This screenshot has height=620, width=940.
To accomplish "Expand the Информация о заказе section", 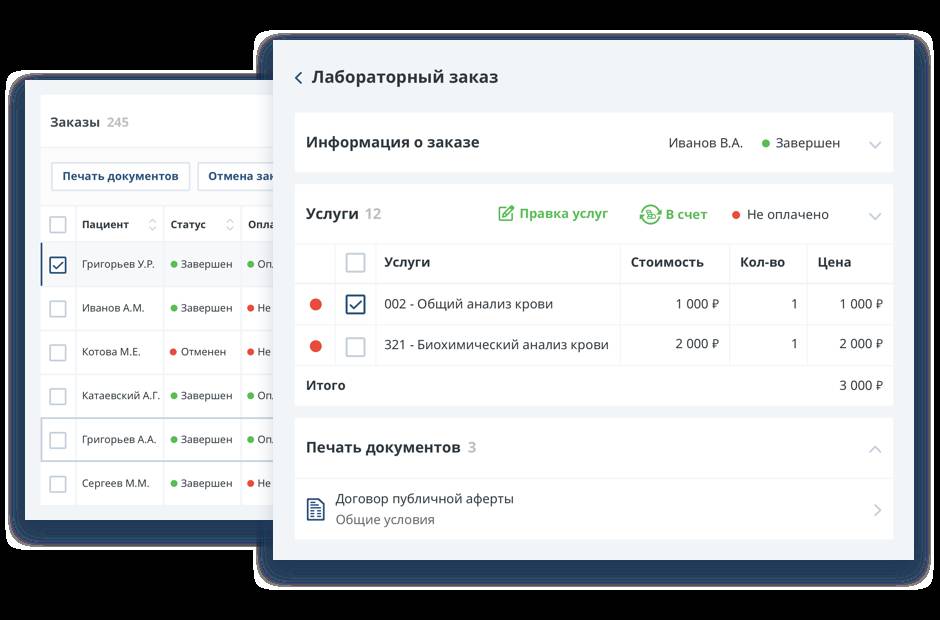I will pos(876,143).
